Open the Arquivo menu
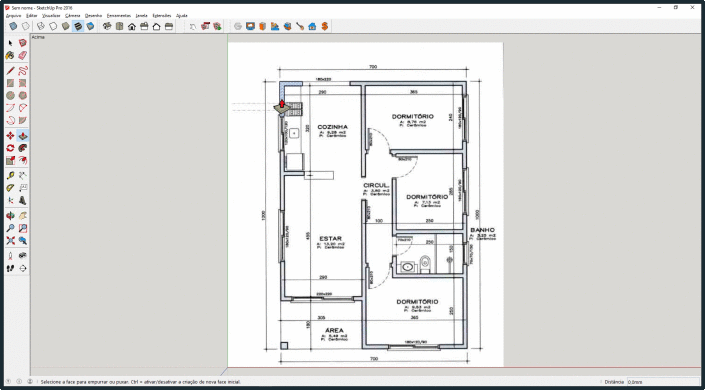Screen dimensions: 705x390 click(x=14, y=15)
